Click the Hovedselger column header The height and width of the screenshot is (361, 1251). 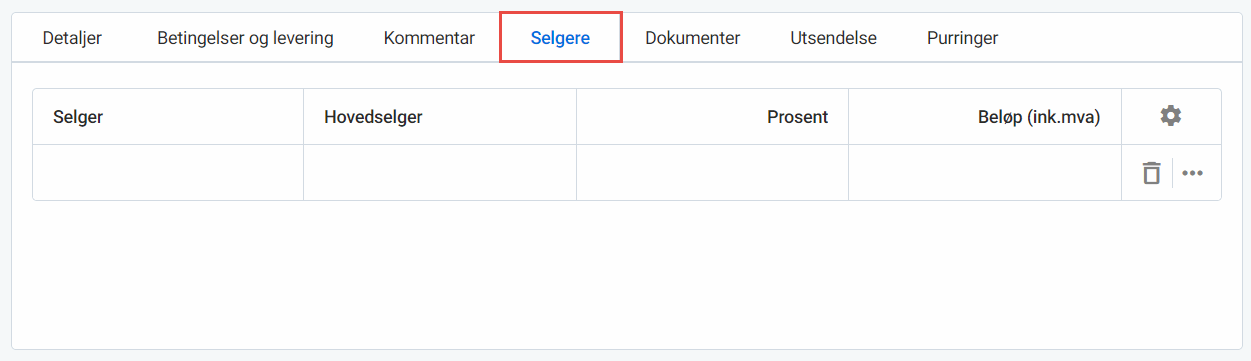373,117
